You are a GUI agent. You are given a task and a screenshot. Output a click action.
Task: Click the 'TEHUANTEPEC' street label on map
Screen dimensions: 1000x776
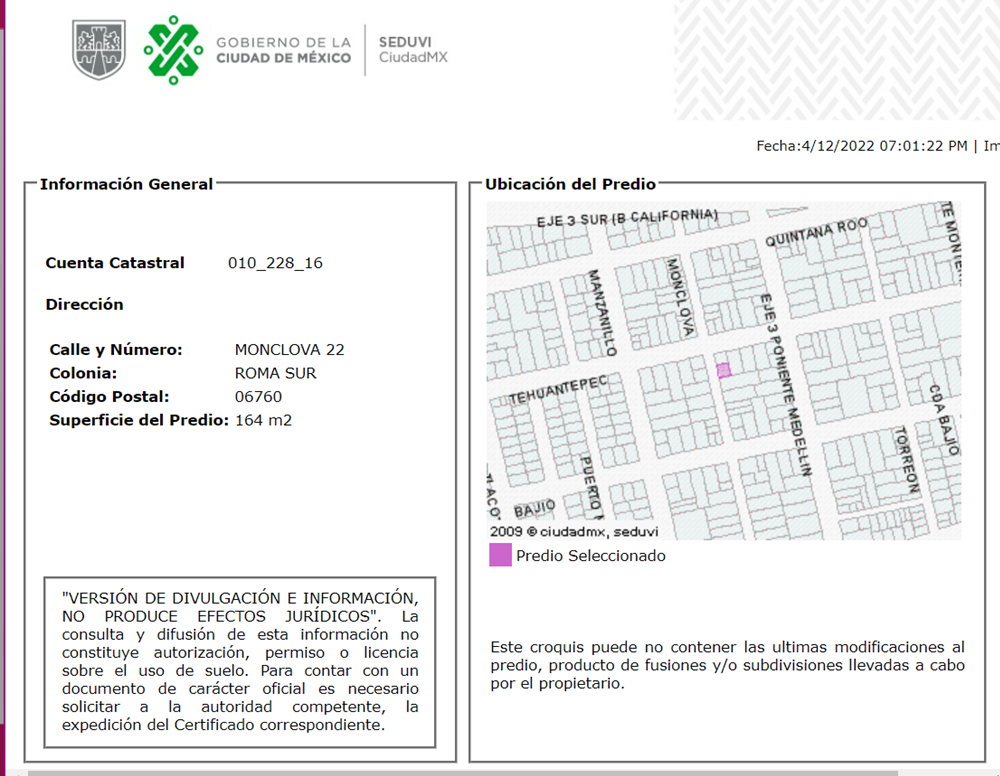pos(558,390)
